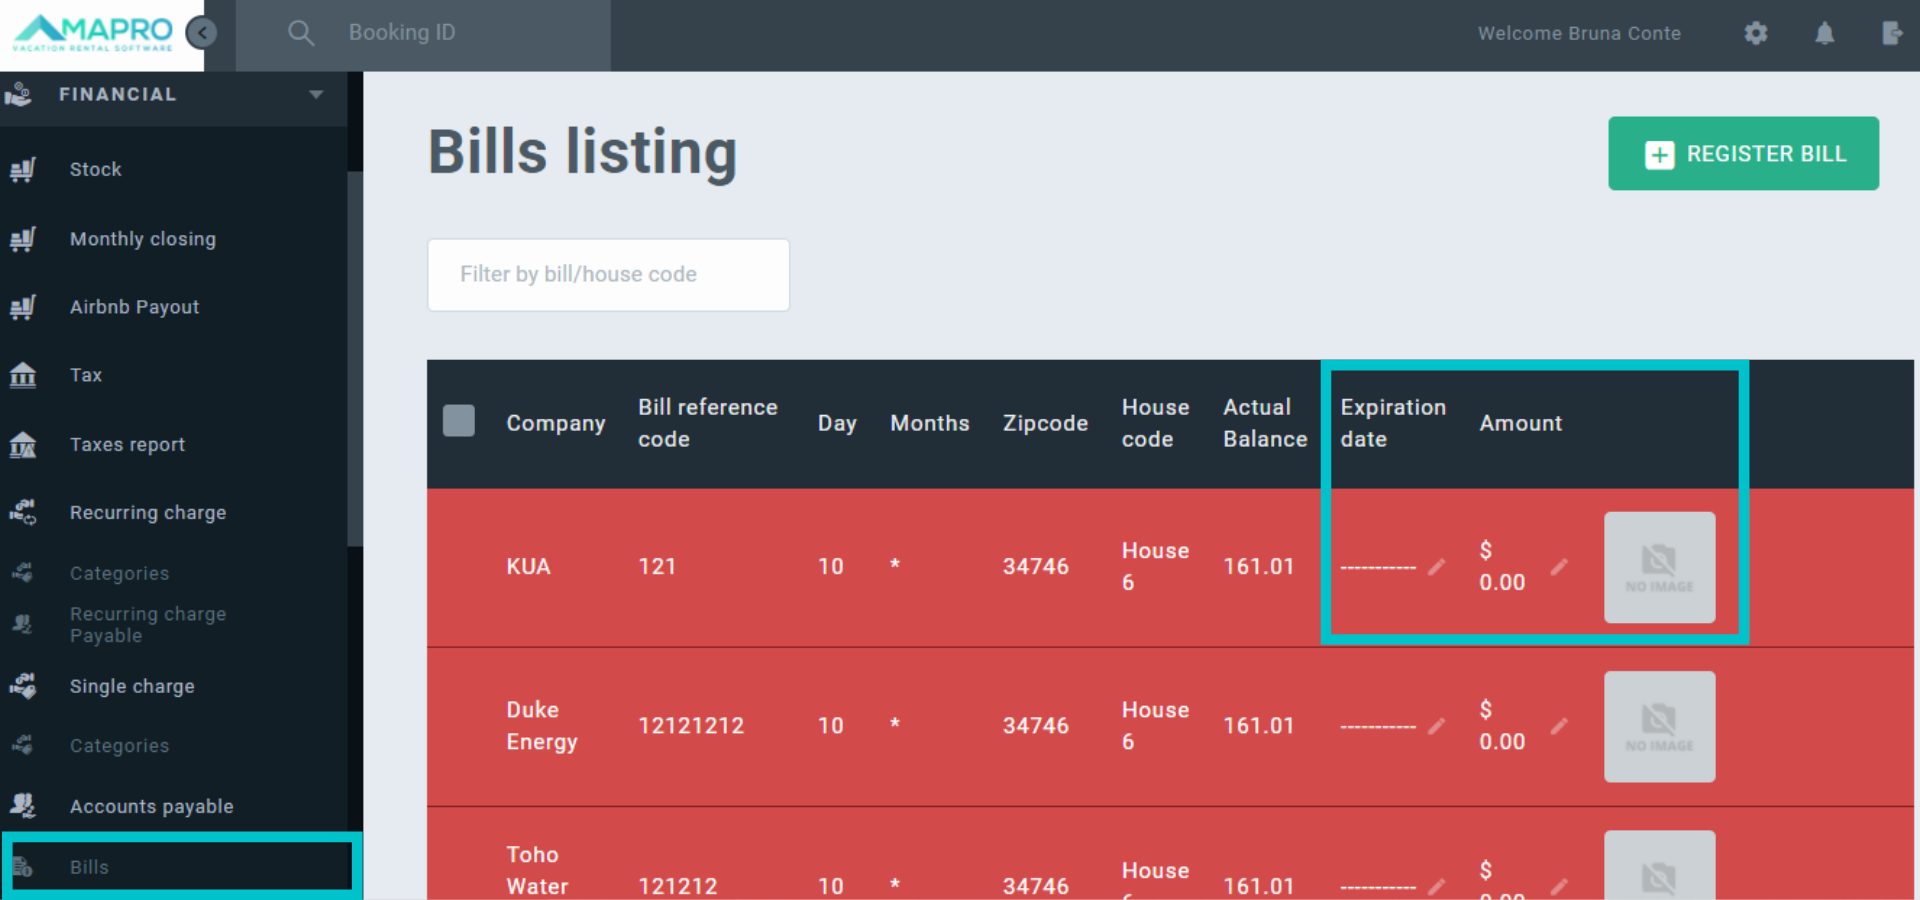
Task: Edit amount pencil for KUA bill
Action: coord(1559,567)
